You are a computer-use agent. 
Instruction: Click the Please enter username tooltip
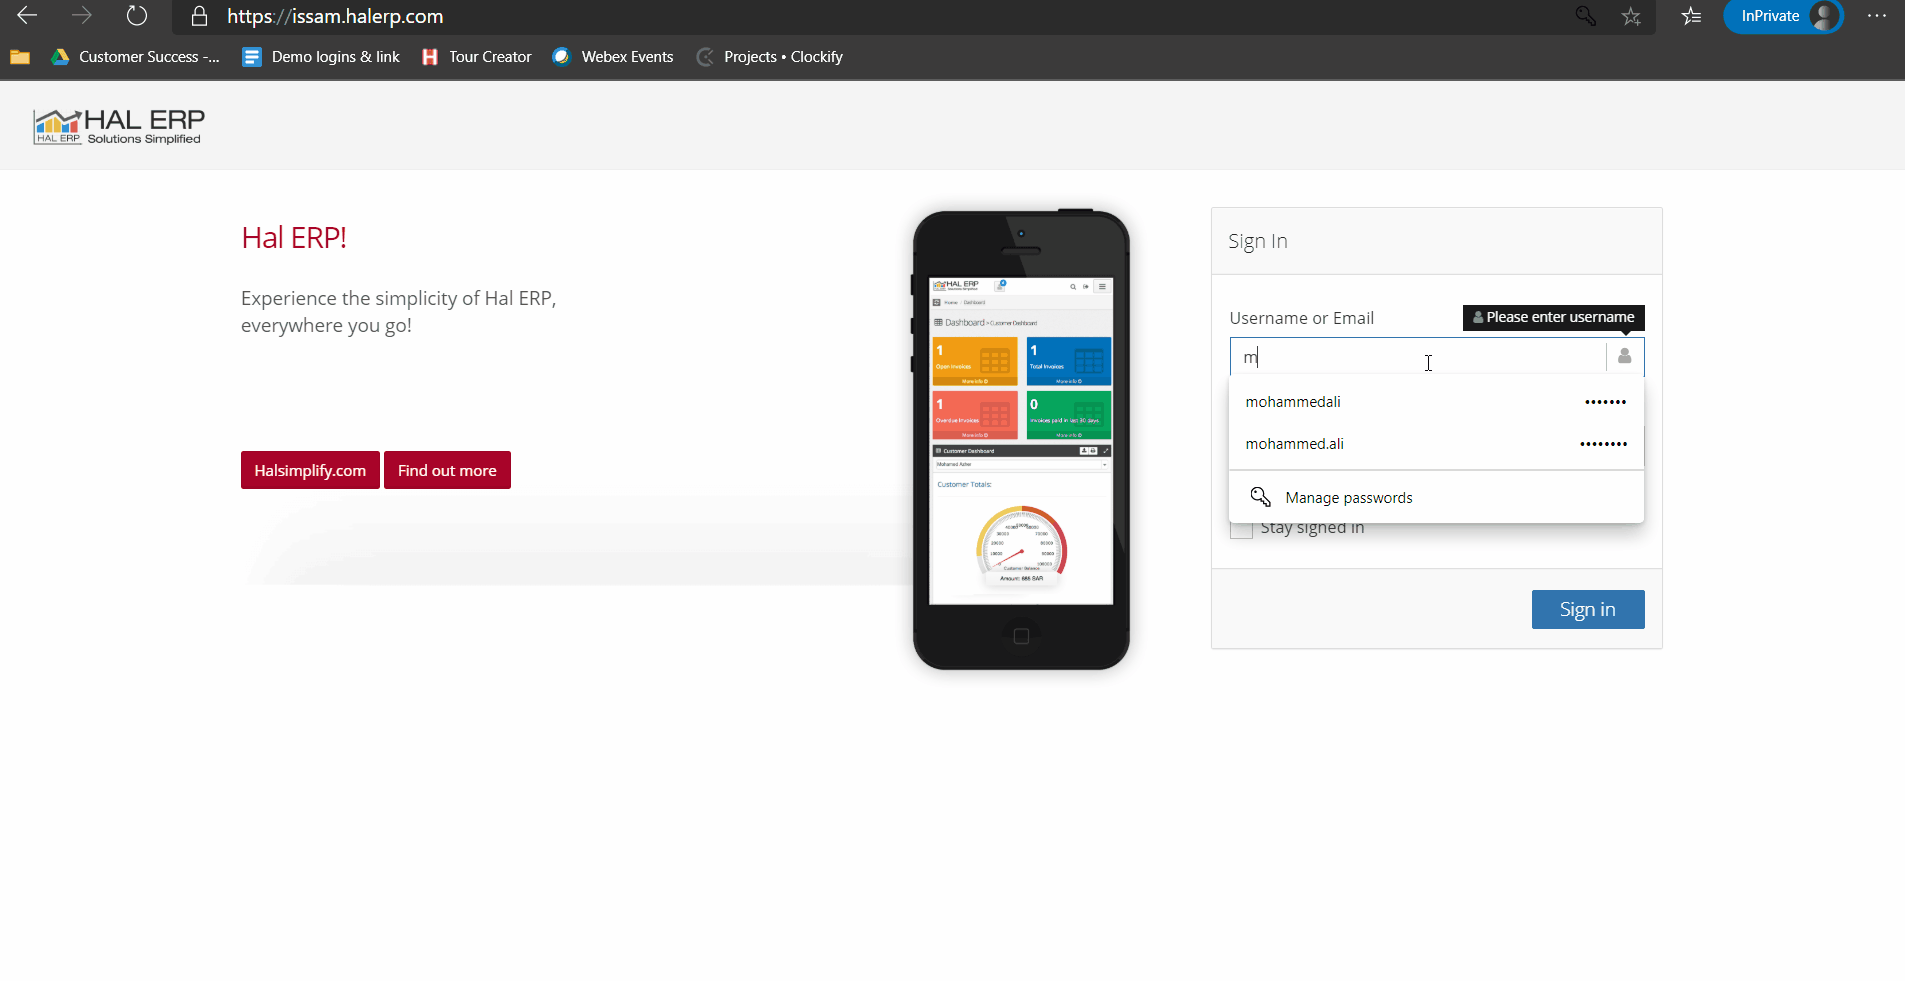click(x=1554, y=317)
